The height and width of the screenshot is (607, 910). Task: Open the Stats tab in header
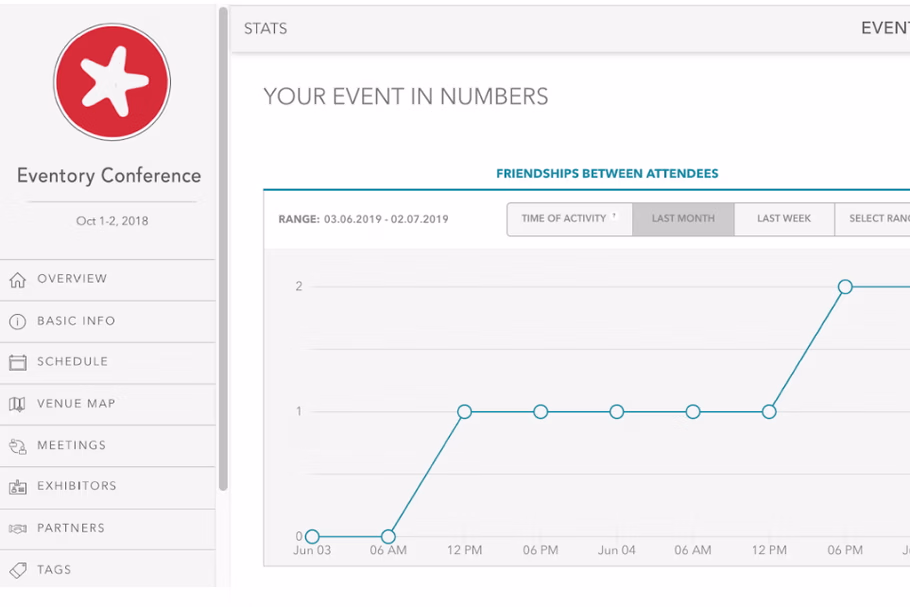tap(265, 28)
